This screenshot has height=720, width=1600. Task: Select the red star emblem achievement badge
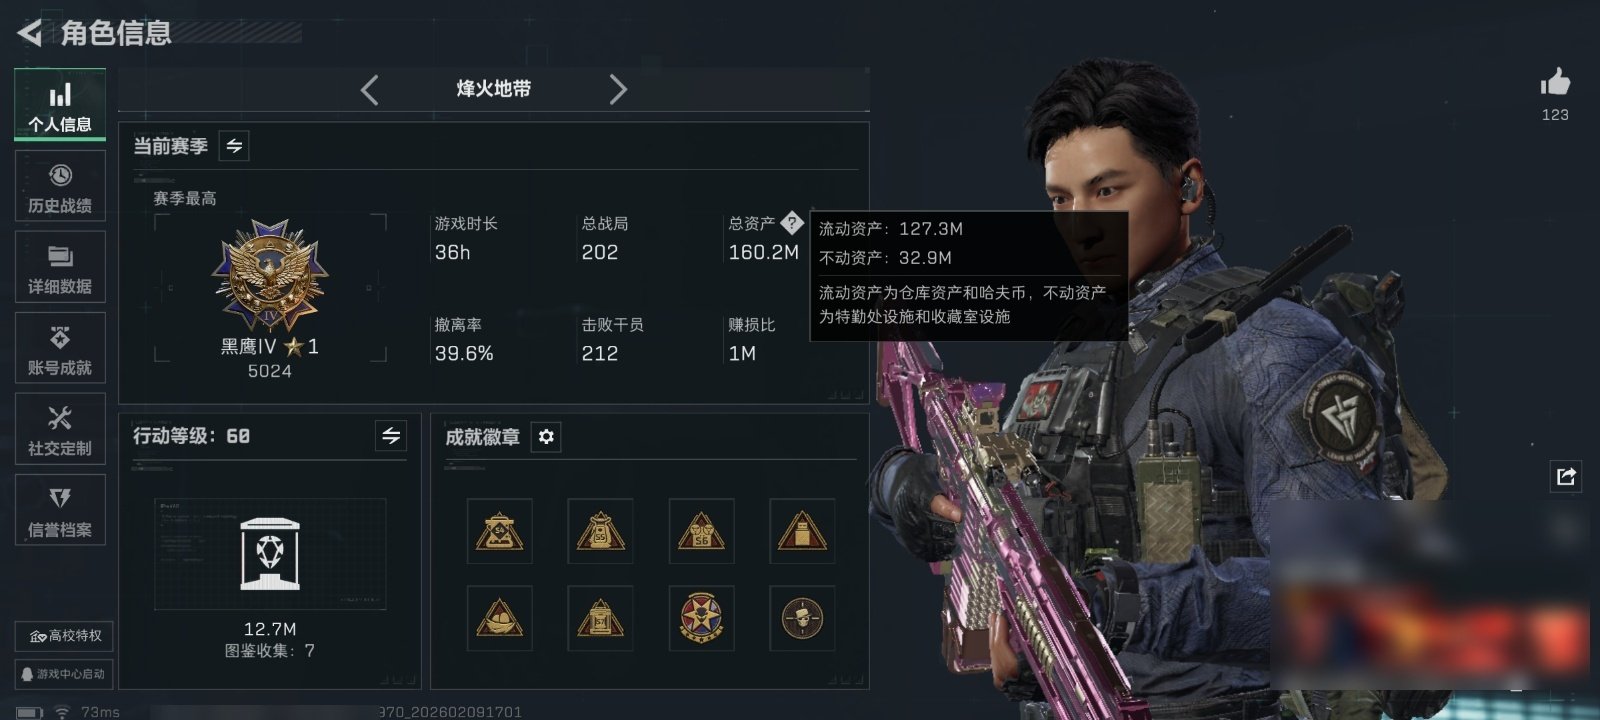[701, 618]
